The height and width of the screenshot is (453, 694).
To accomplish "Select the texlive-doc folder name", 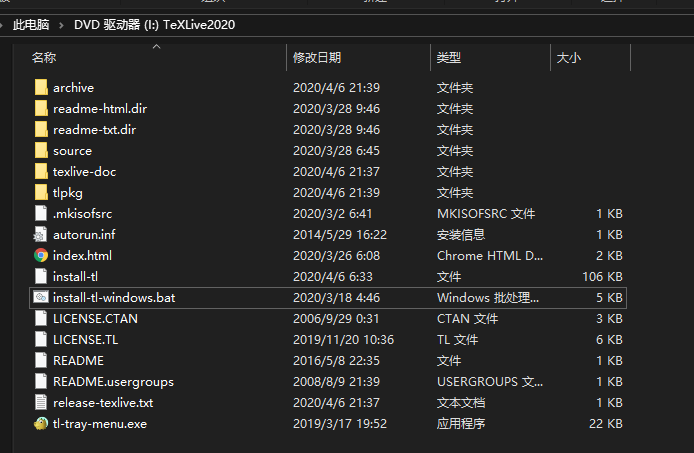I will pyautogui.click(x=85, y=172).
